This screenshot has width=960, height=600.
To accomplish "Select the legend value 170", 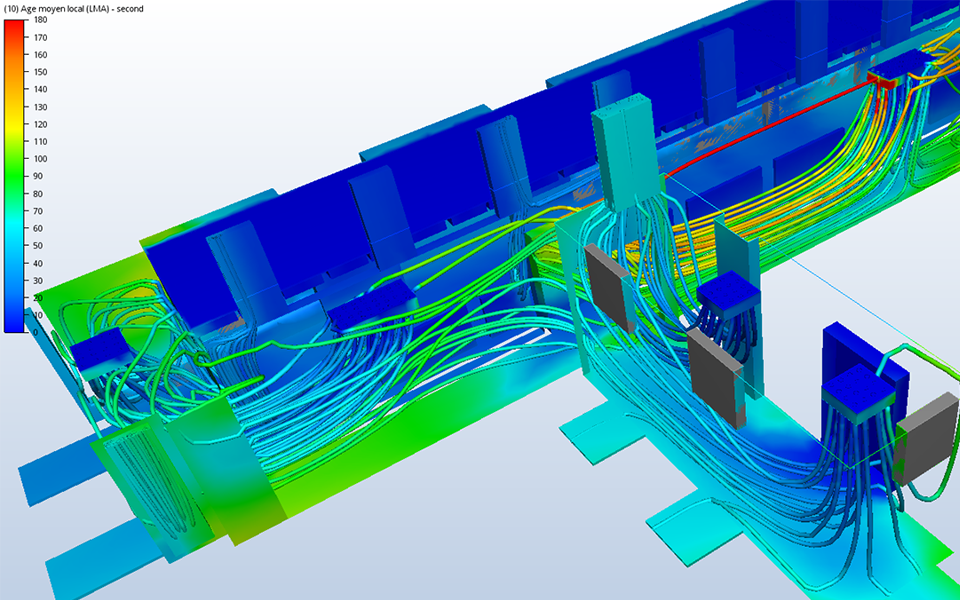I will (x=41, y=37).
